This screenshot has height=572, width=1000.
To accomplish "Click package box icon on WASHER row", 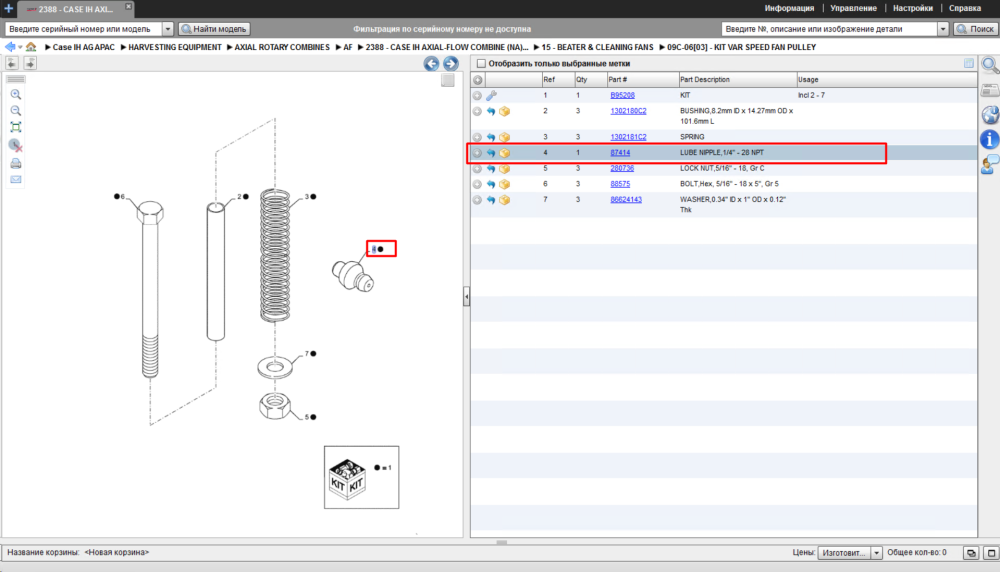I will 504,200.
